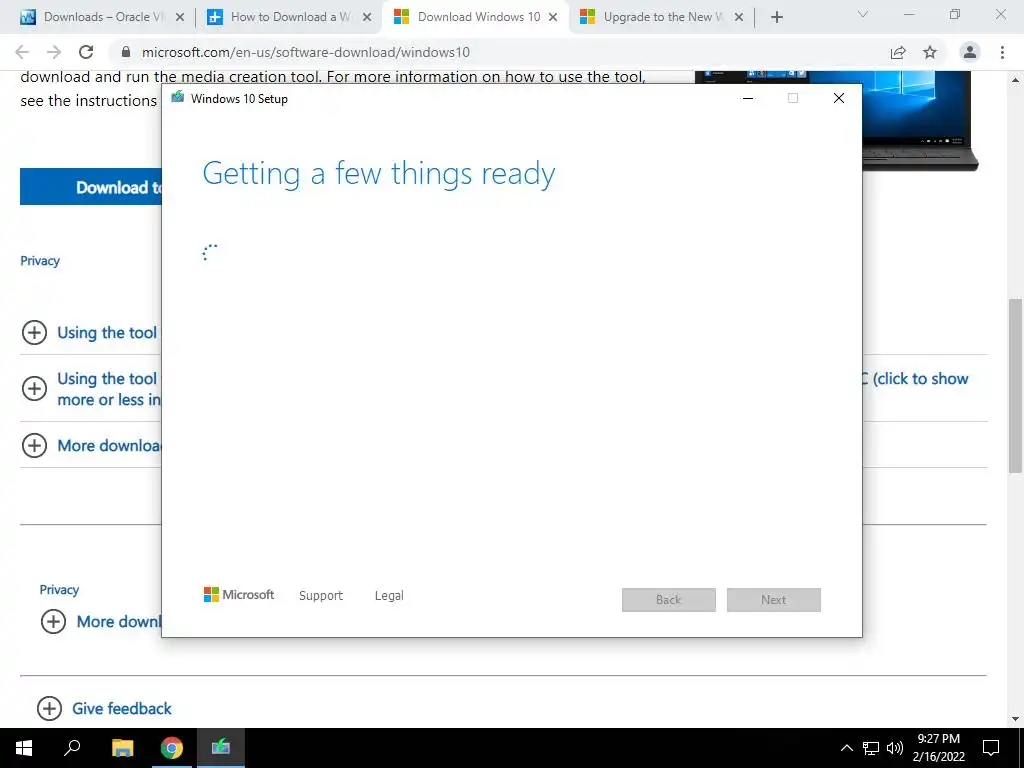Click the Back button in Setup
This screenshot has height=768, width=1024.
tap(669, 600)
